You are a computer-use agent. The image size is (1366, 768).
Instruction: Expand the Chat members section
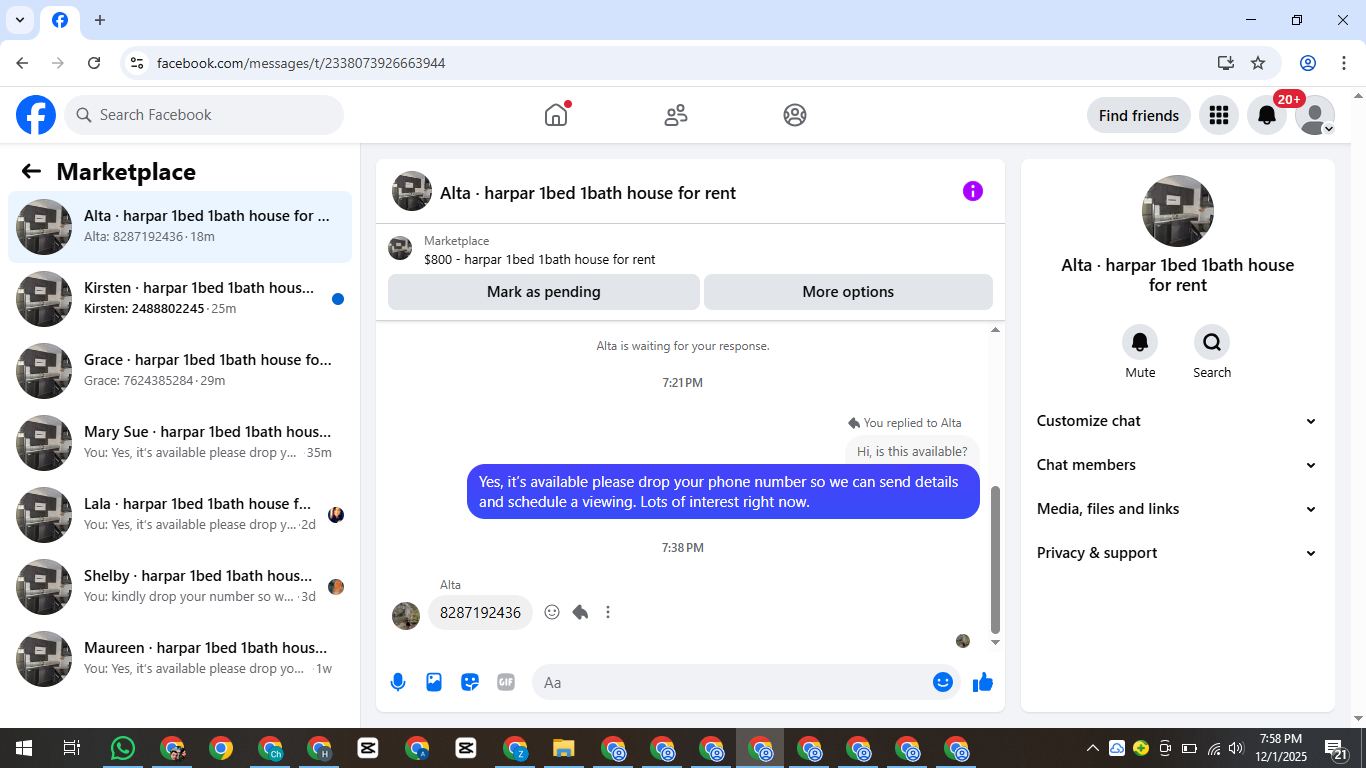click(1178, 465)
